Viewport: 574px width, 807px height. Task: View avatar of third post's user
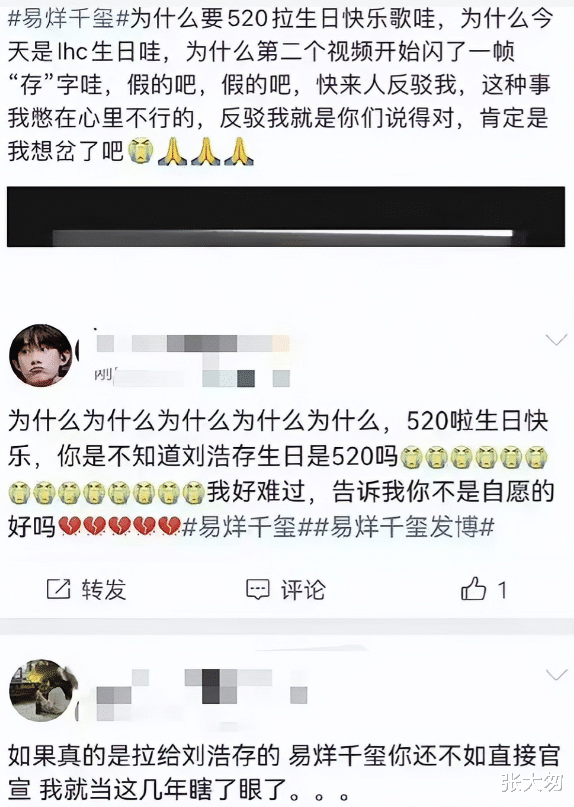[43, 690]
